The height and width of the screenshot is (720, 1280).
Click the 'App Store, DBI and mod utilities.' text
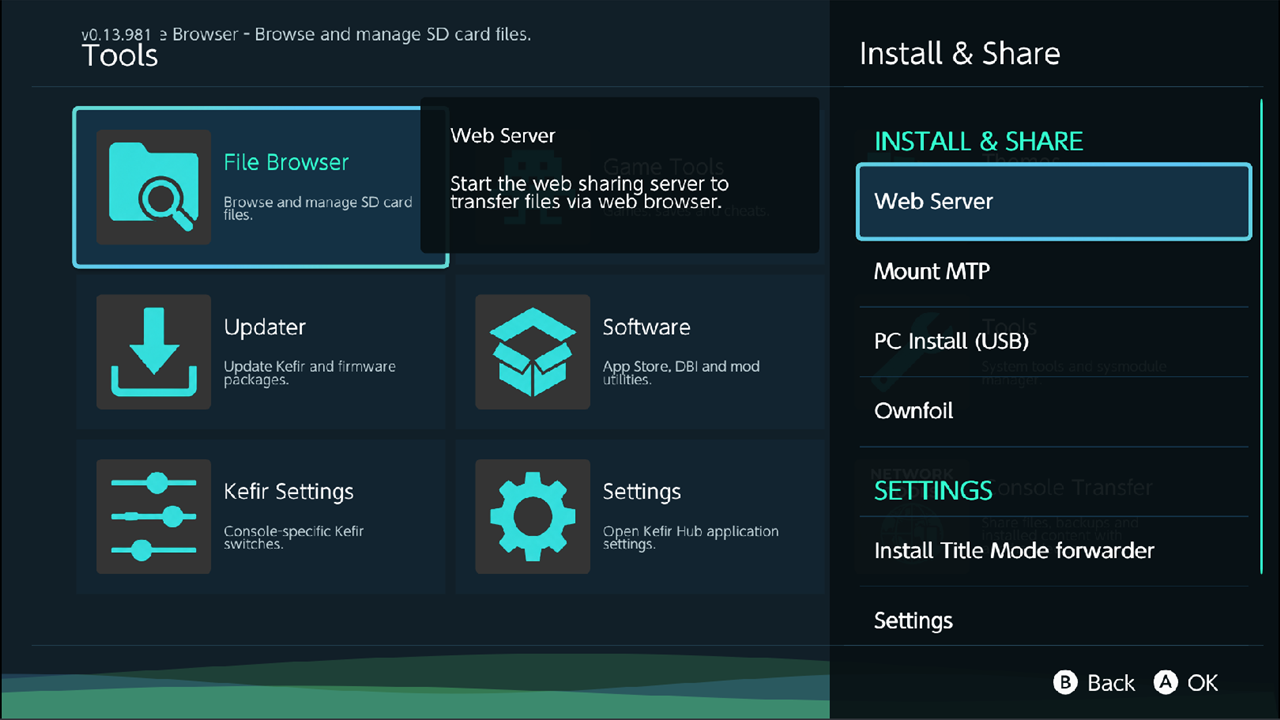click(681, 373)
